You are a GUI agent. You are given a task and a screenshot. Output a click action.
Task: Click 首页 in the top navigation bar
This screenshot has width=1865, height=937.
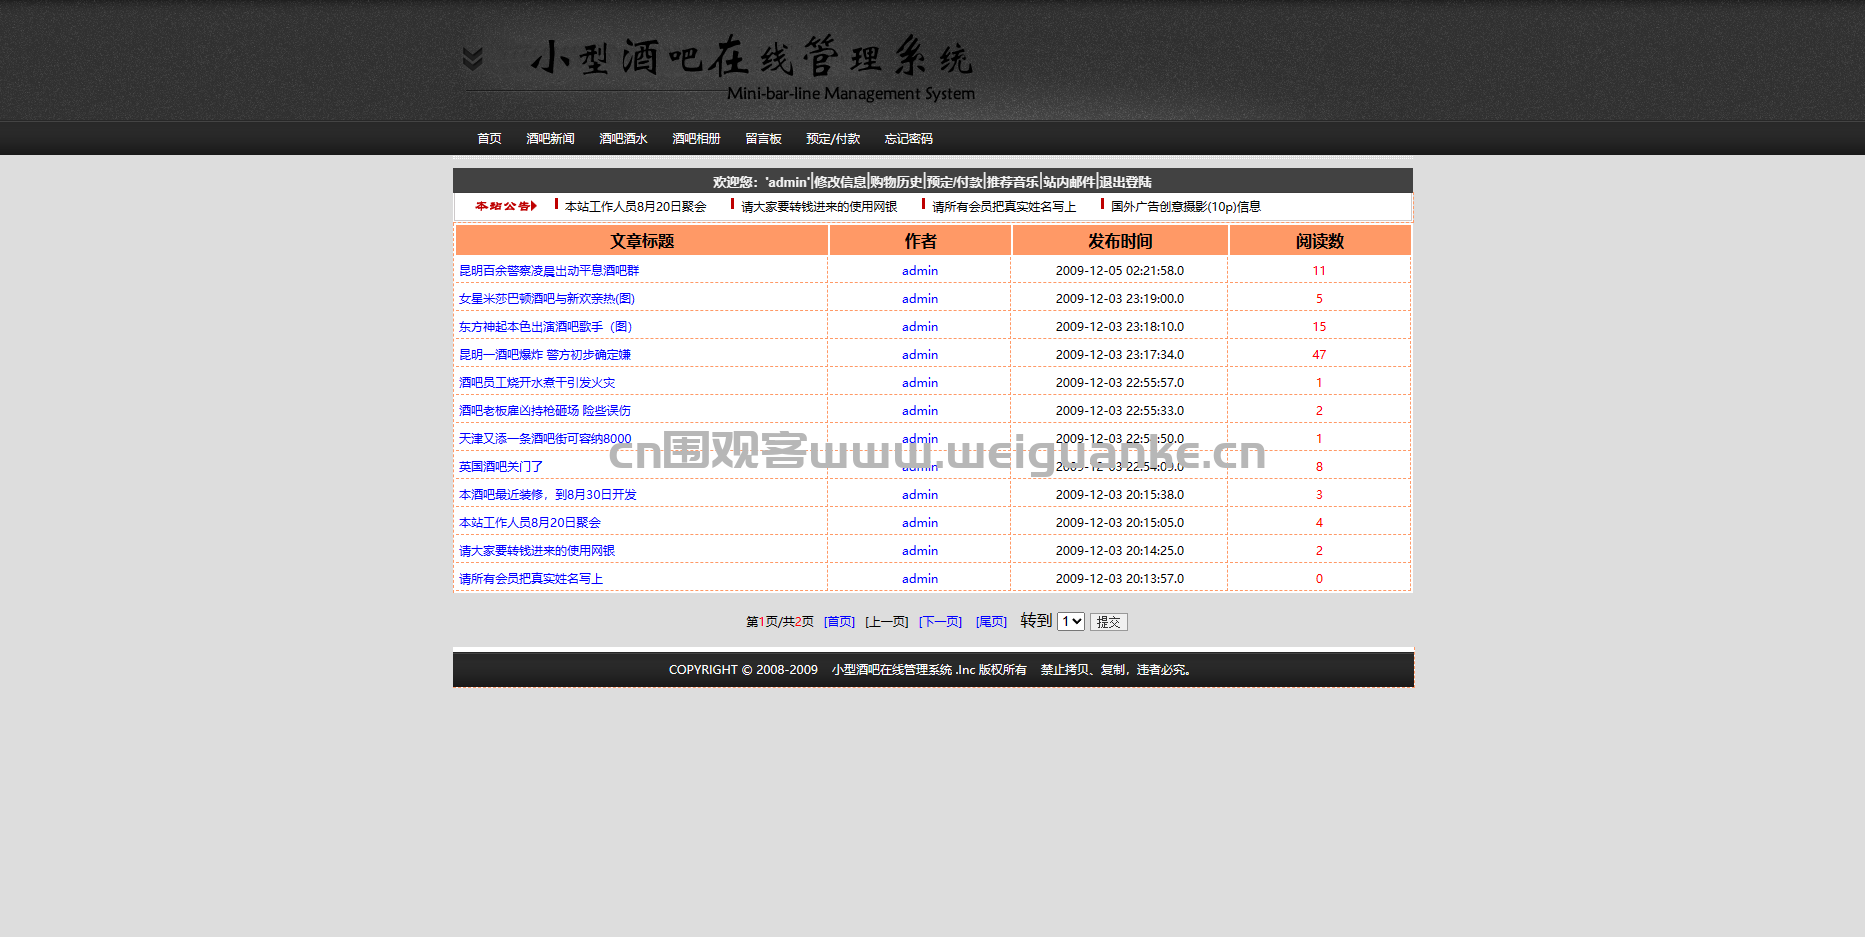coord(489,139)
